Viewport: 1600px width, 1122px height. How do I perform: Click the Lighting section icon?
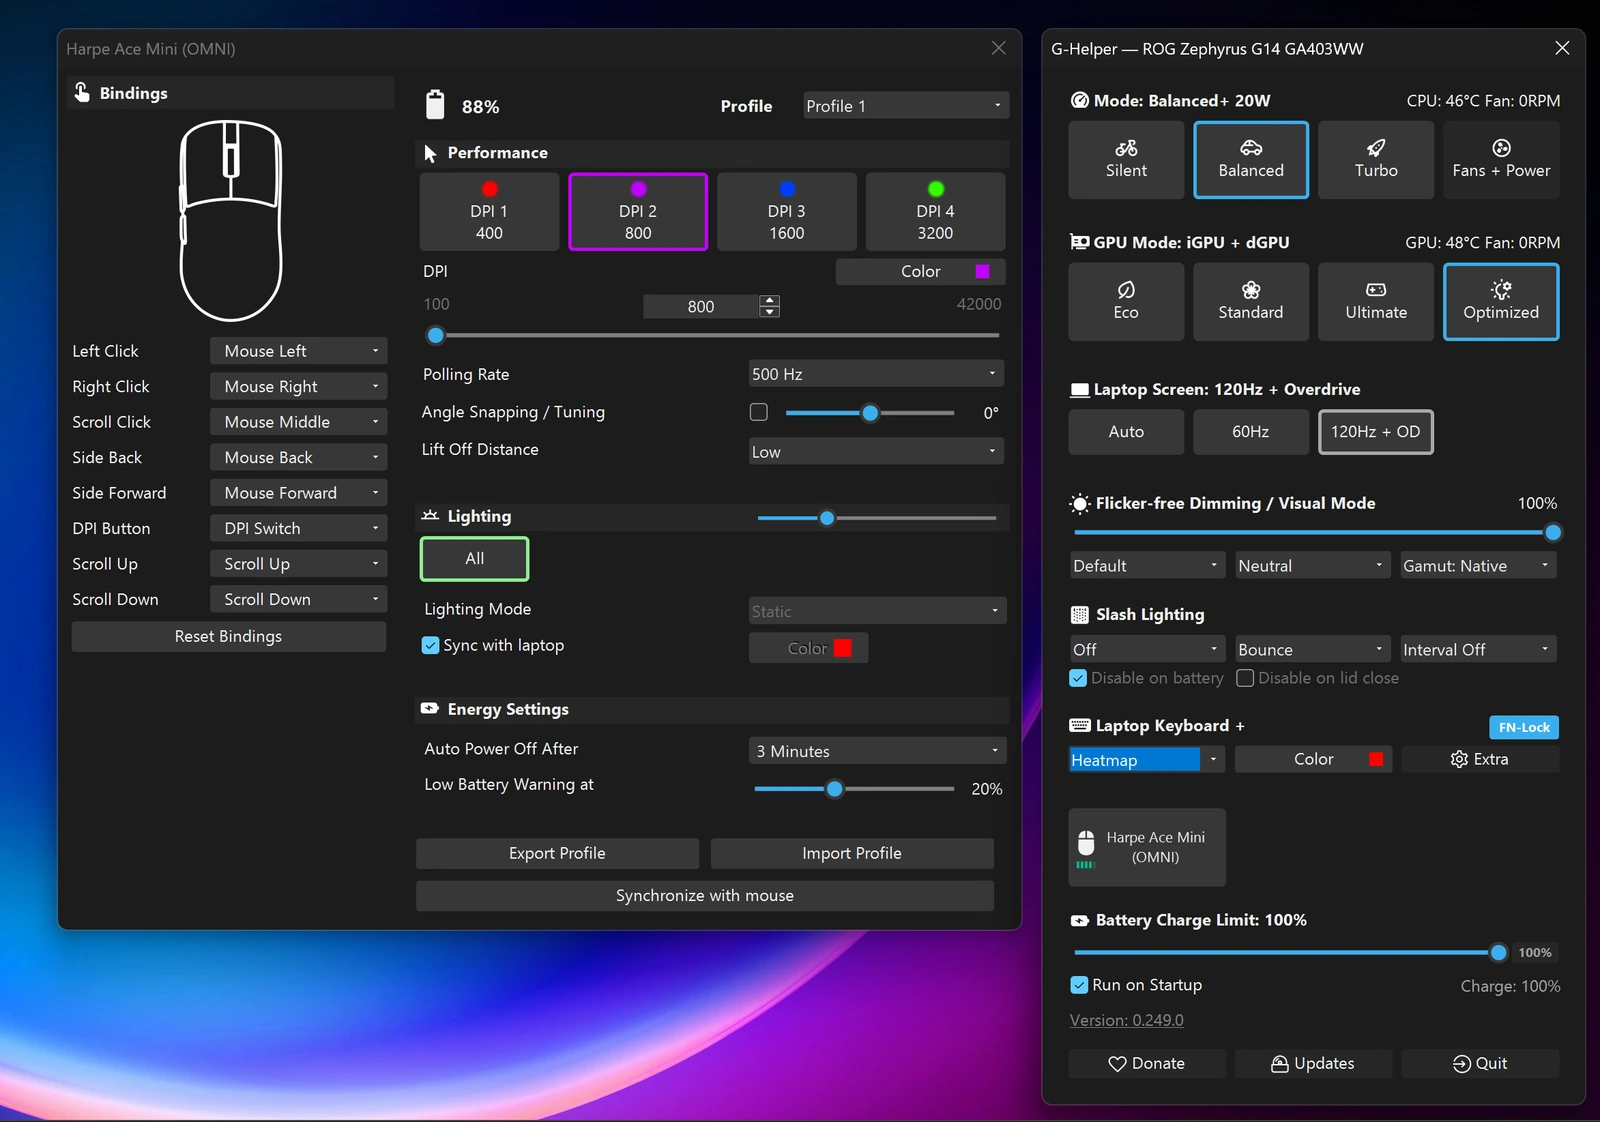pyautogui.click(x=430, y=516)
